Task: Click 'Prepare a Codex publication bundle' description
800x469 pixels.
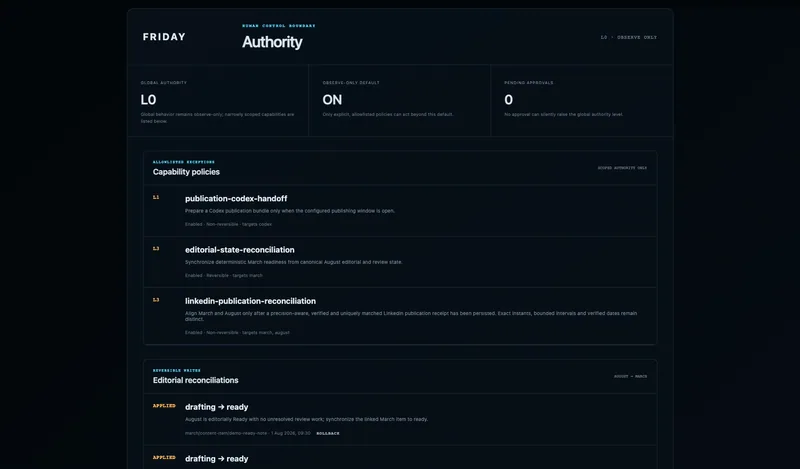Action: coord(290,211)
